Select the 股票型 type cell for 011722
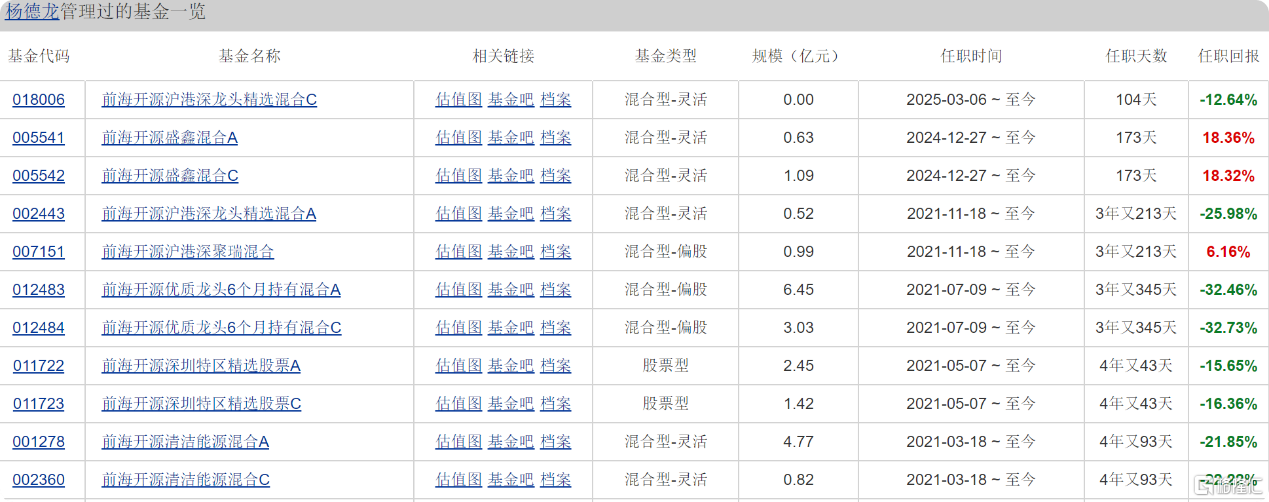Screen dimensions: 1269x502 tap(666, 366)
